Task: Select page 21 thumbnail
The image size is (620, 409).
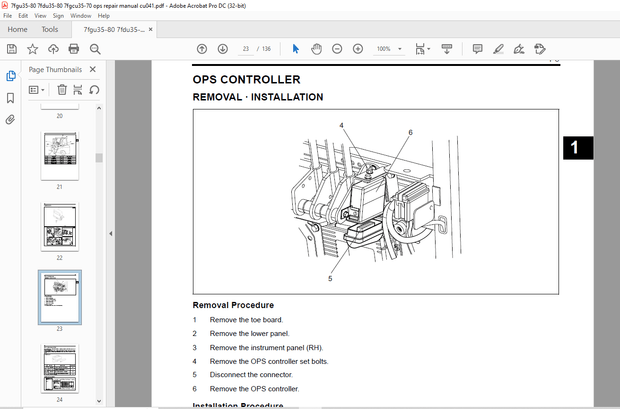Action: pyautogui.click(x=60, y=156)
